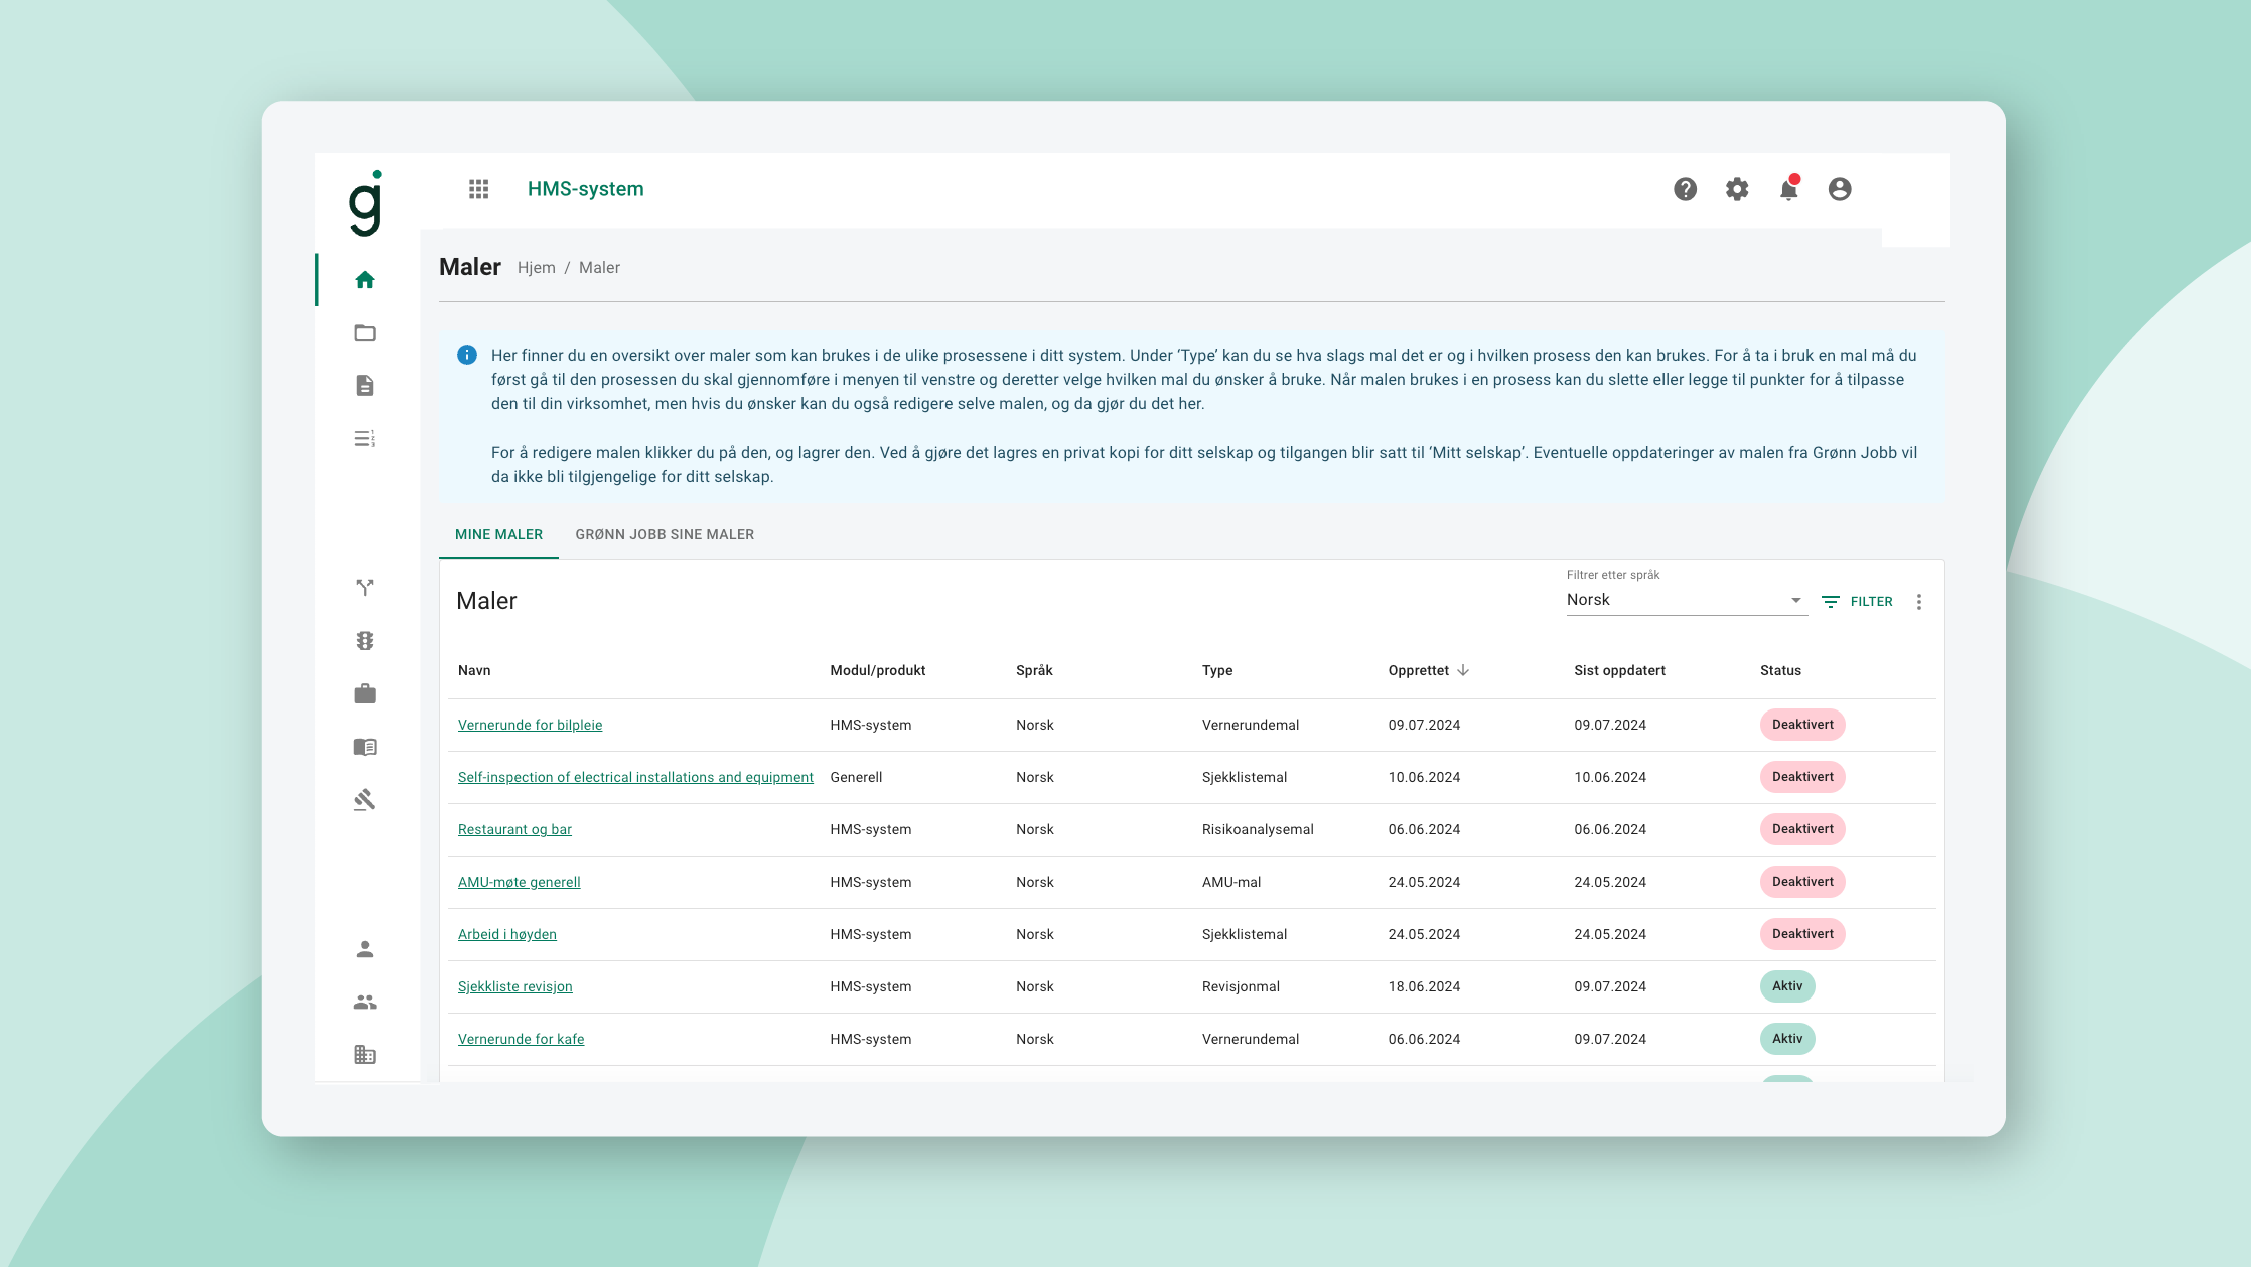Switch to Grønn Jobb sine maler tab
The width and height of the screenshot is (2251, 1267).
tap(664, 534)
